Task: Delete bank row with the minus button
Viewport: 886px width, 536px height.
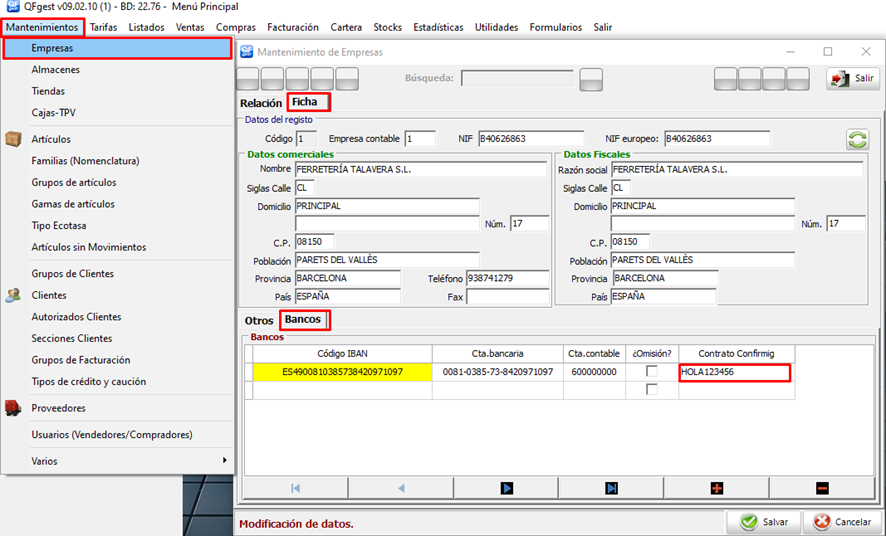Action: pyautogui.click(x=822, y=488)
